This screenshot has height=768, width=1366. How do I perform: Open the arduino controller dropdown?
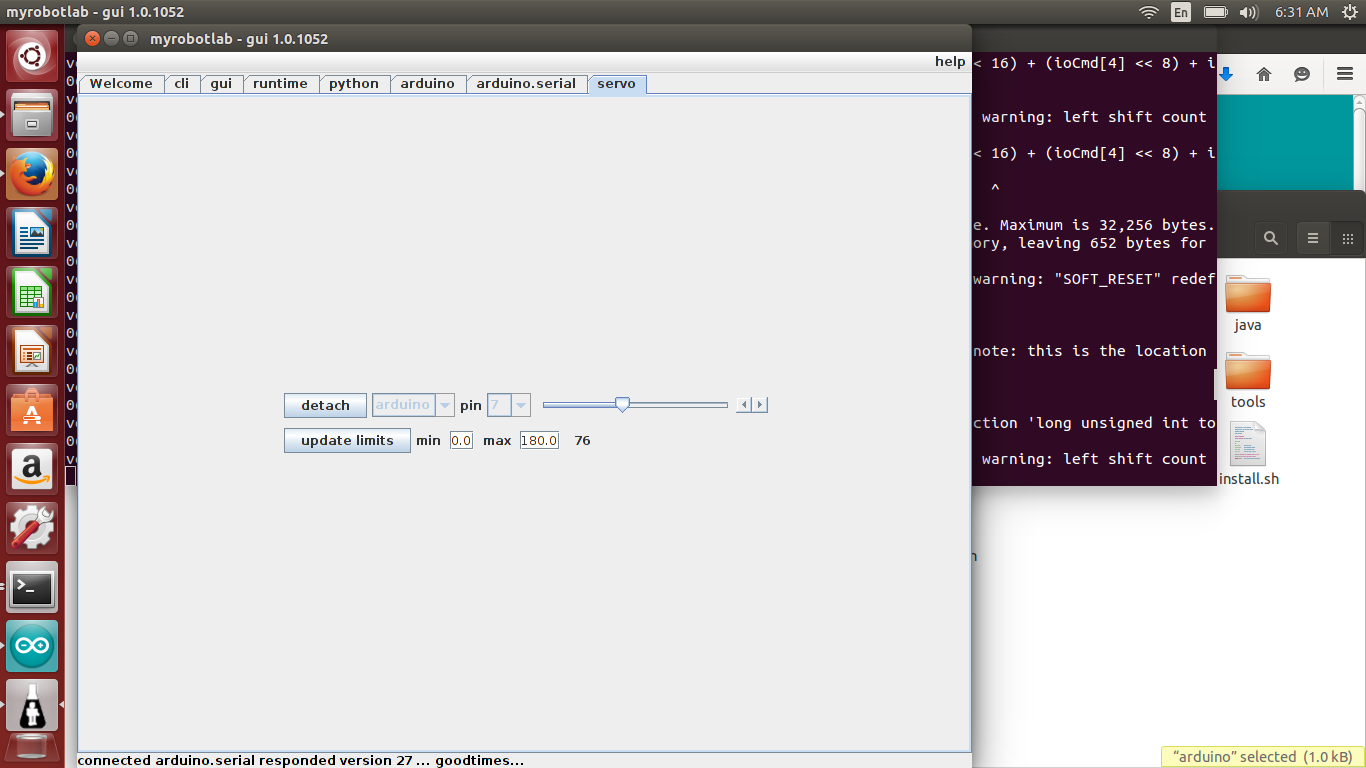tap(413, 405)
